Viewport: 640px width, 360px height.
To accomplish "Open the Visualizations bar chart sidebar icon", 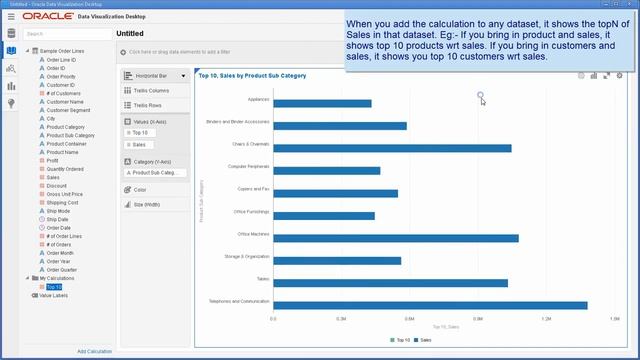I will click(x=11, y=86).
